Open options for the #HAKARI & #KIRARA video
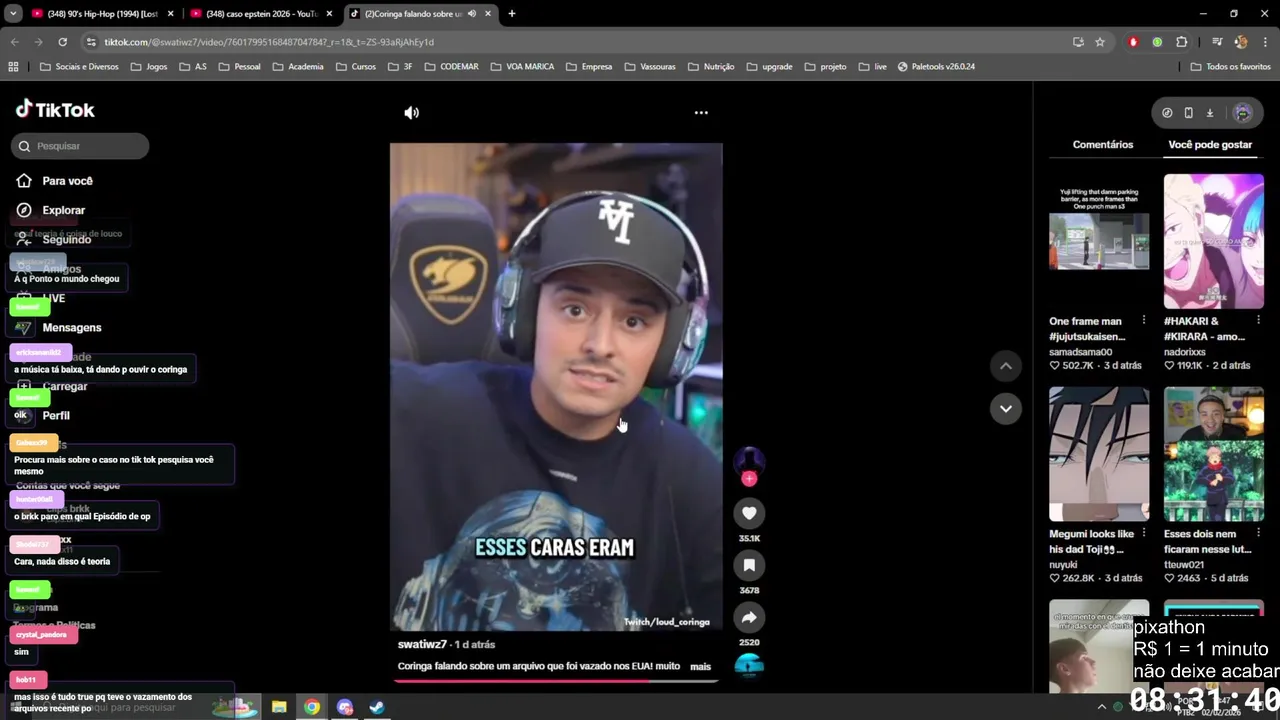Image resolution: width=1280 pixels, height=720 pixels. point(1258,321)
